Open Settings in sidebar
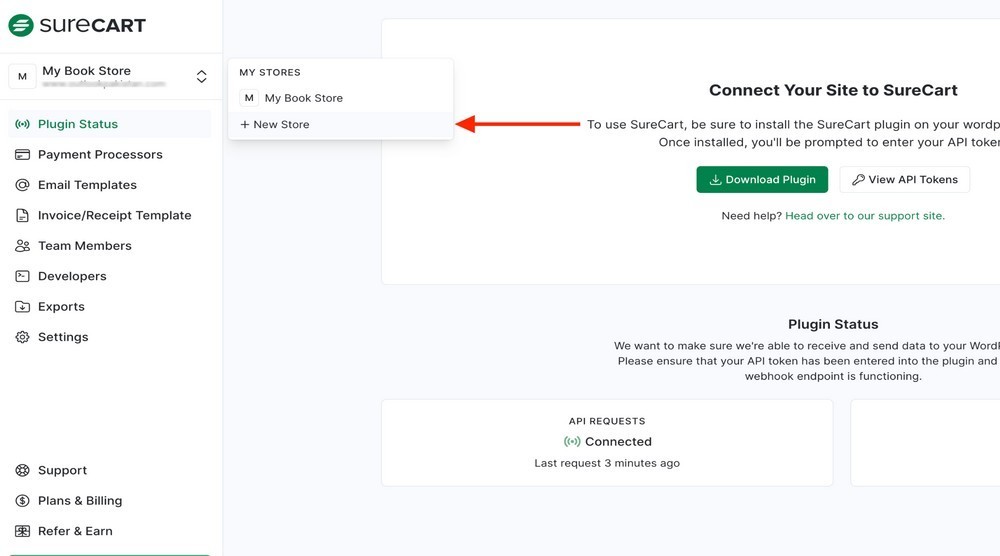 tap(63, 337)
